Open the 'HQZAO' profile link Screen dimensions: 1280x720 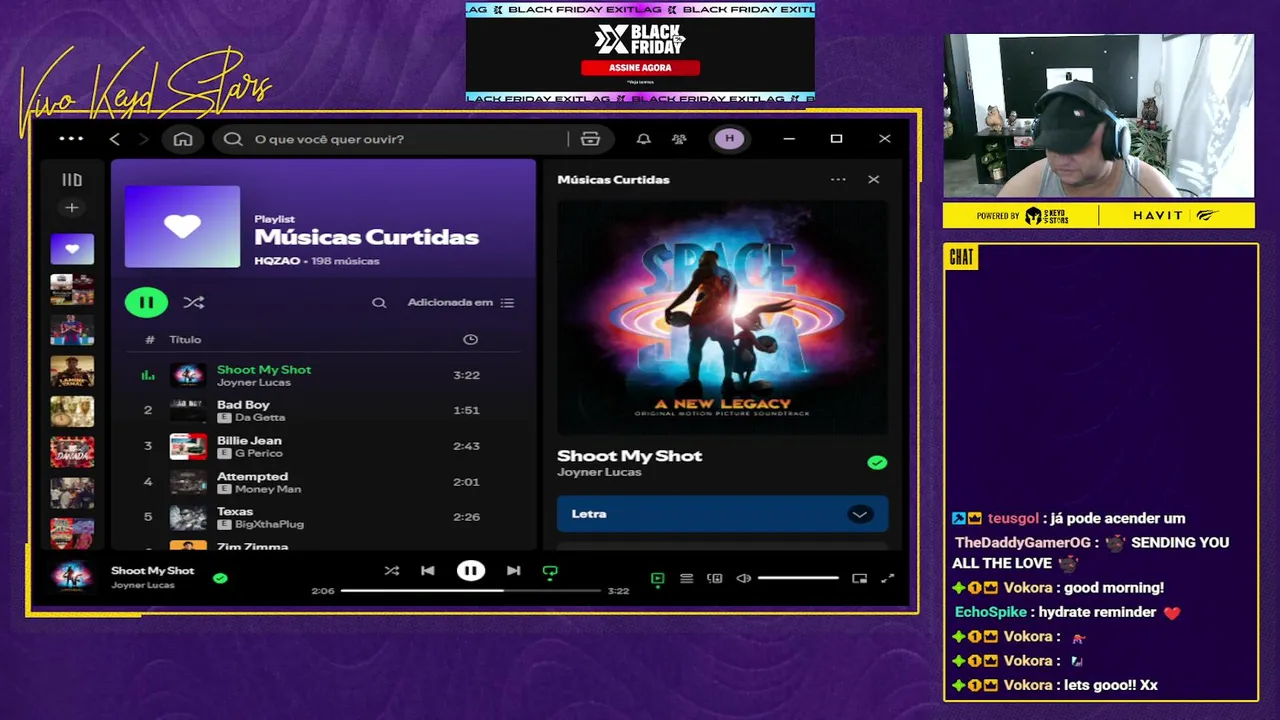[x=275, y=261]
